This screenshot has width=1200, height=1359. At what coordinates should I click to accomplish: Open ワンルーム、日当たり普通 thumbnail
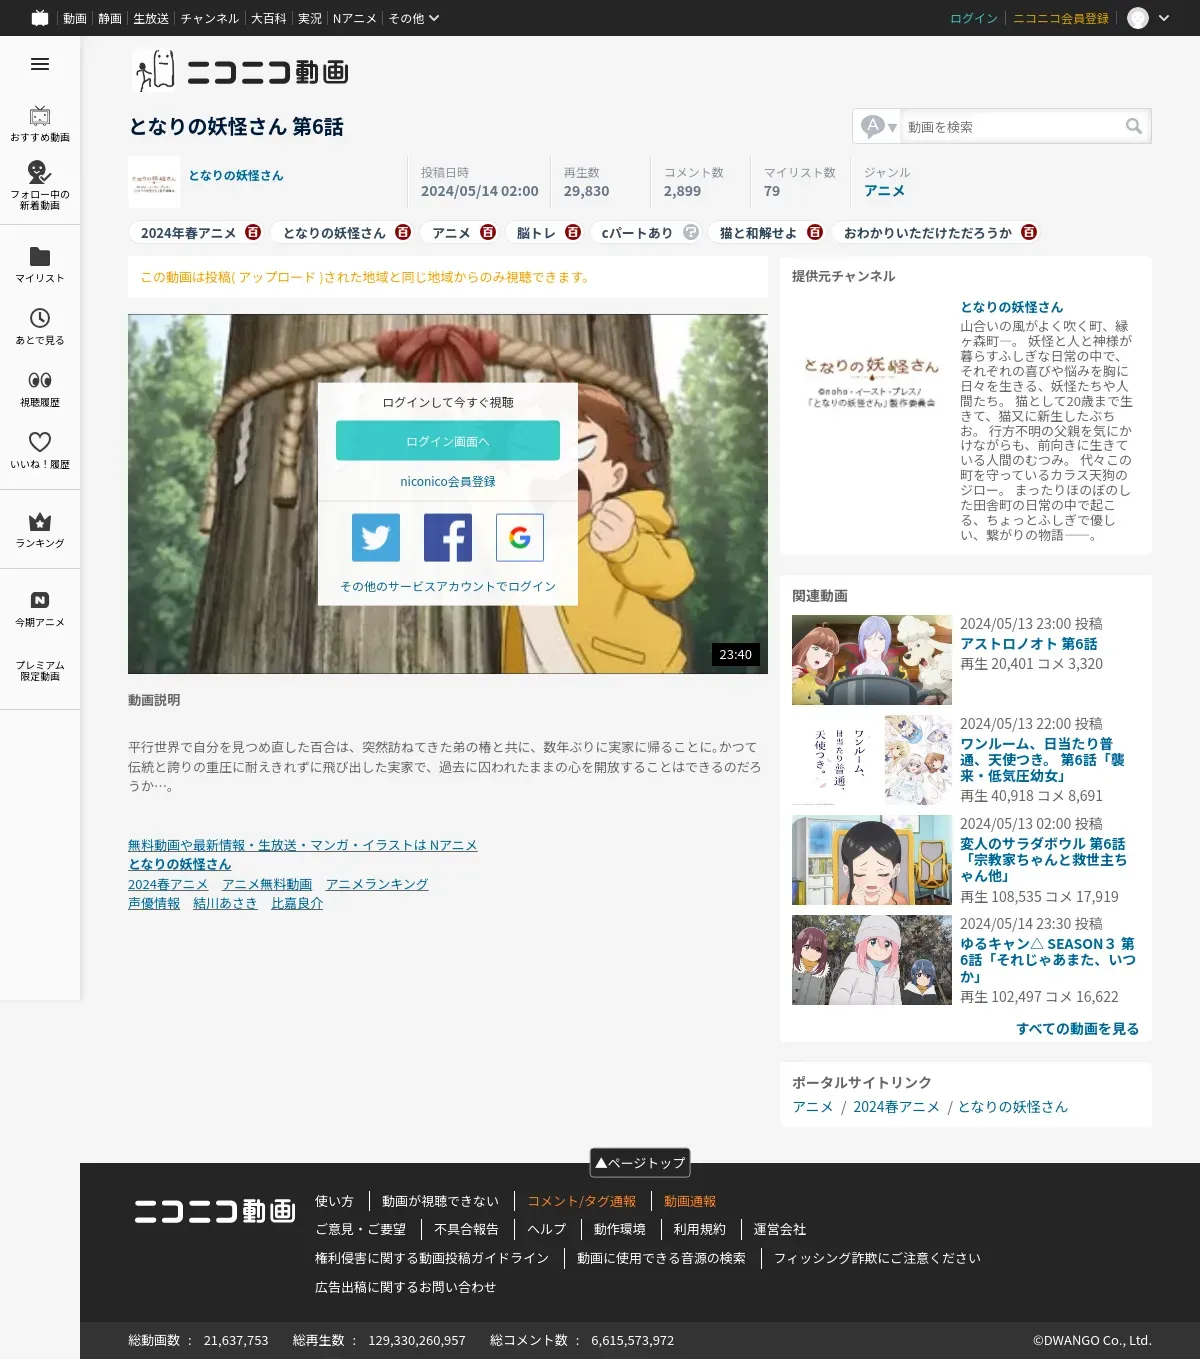pyautogui.click(x=872, y=760)
